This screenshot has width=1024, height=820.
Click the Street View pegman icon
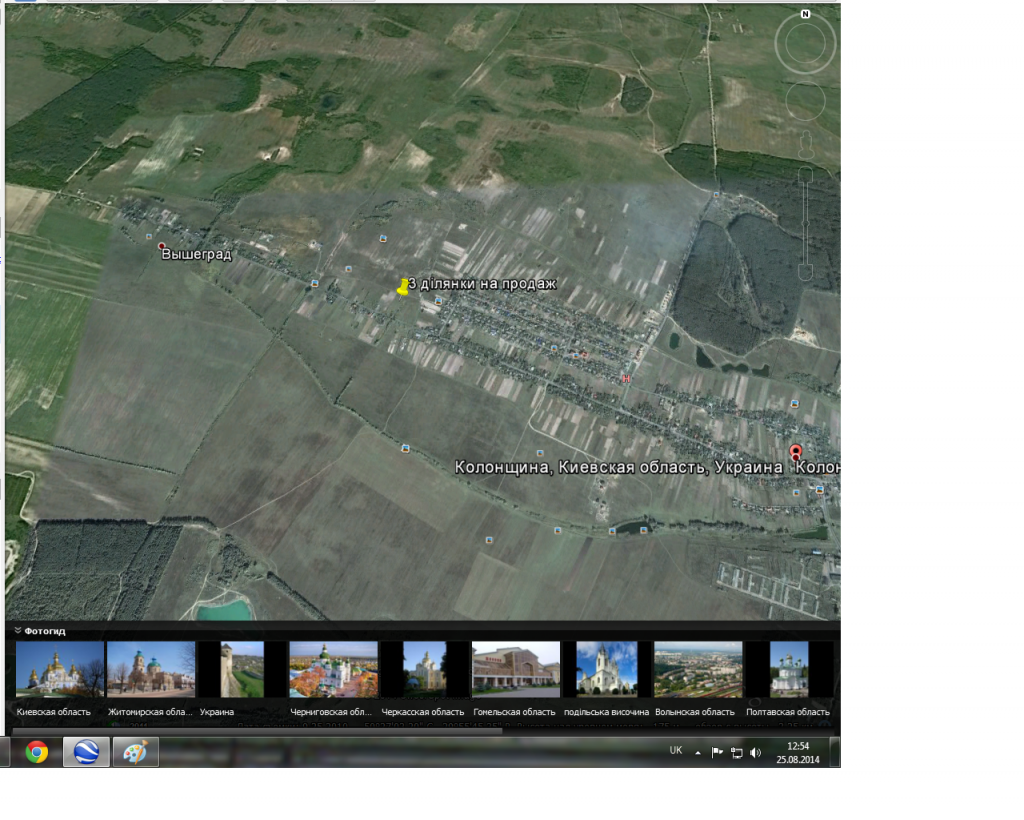805,145
